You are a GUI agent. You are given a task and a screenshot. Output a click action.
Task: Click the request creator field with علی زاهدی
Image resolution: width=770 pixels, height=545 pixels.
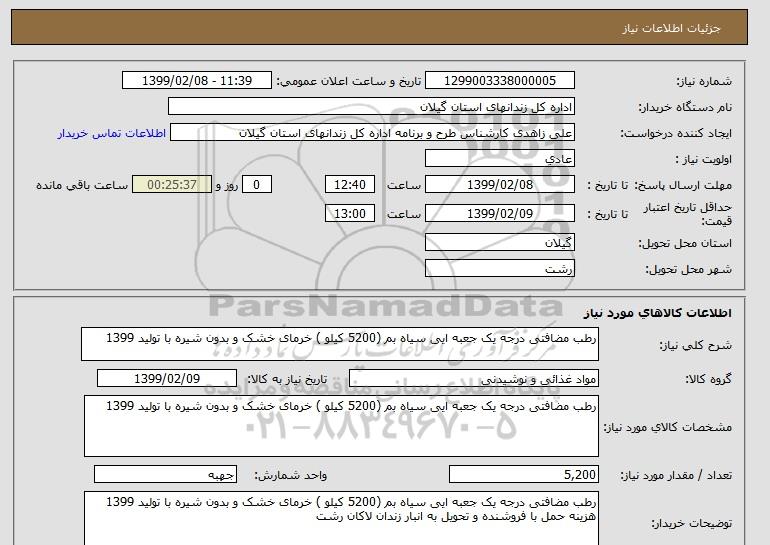(372, 132)
